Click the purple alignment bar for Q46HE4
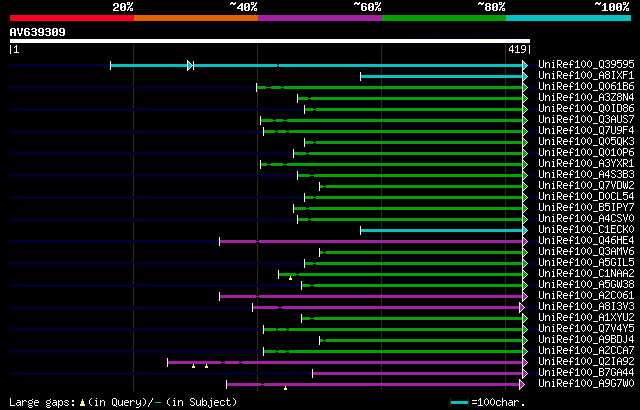The width and height of the screenshot is (640, 410). (371, 242)
